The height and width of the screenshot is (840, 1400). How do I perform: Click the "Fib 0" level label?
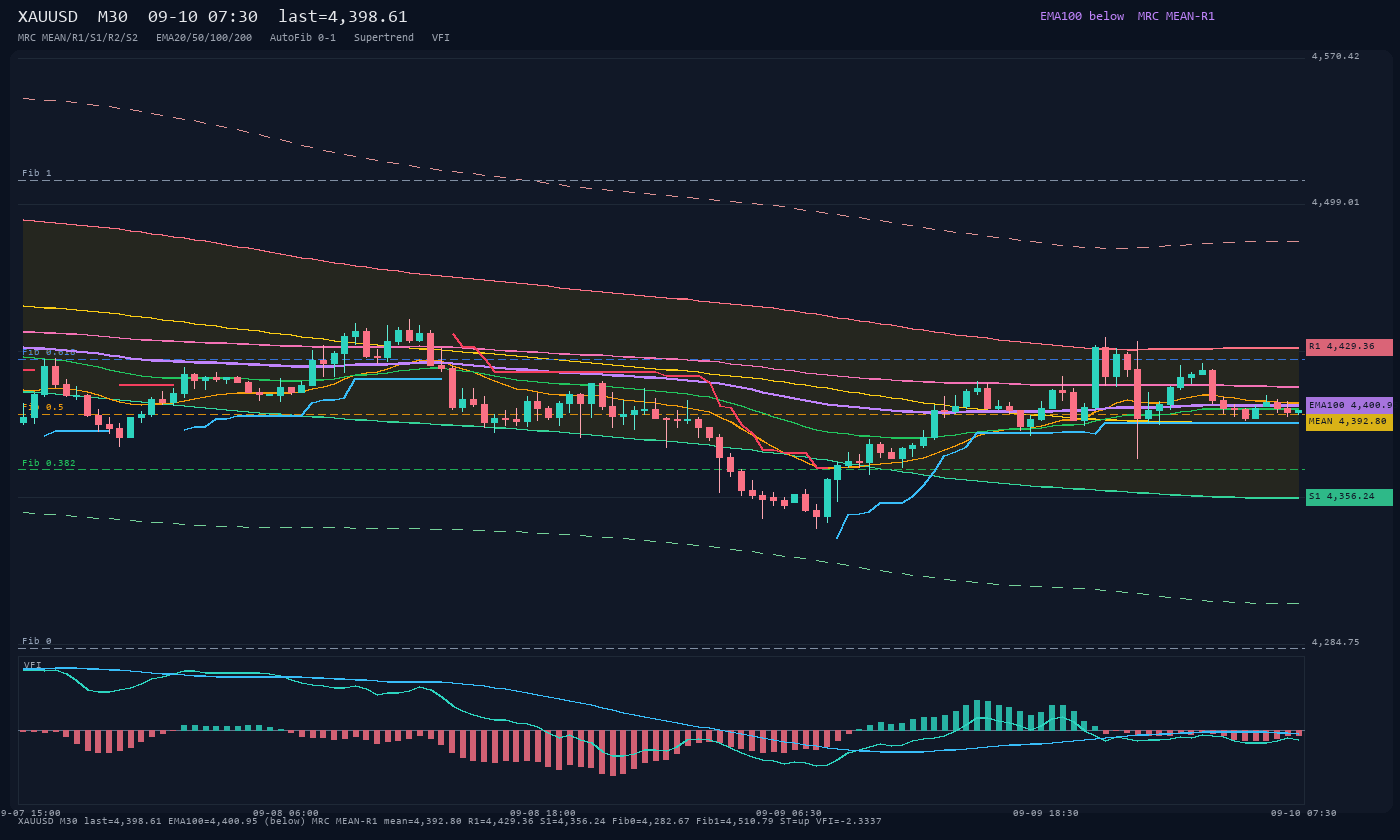[37, 641]
